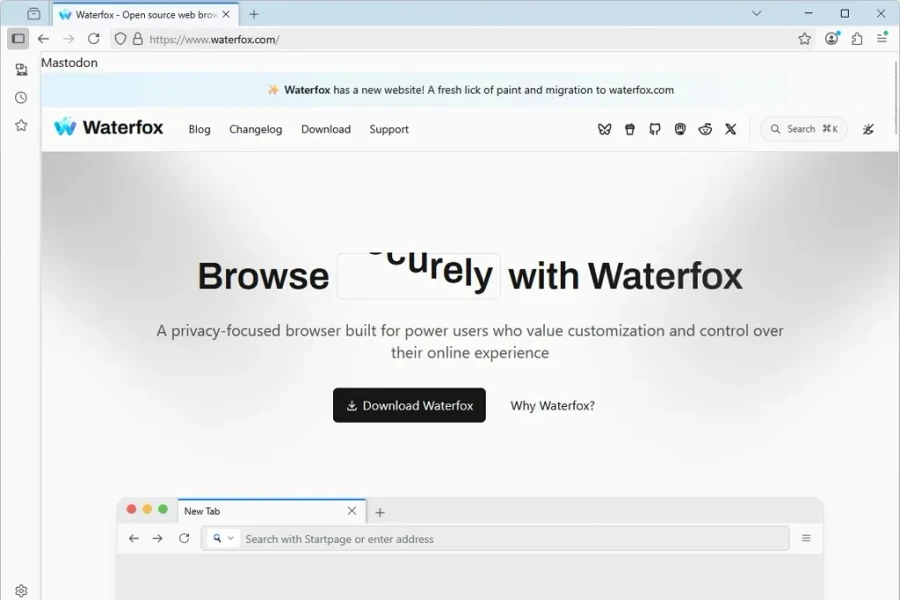Open Waterfox X Twitter icon

(x=731, y=129)
